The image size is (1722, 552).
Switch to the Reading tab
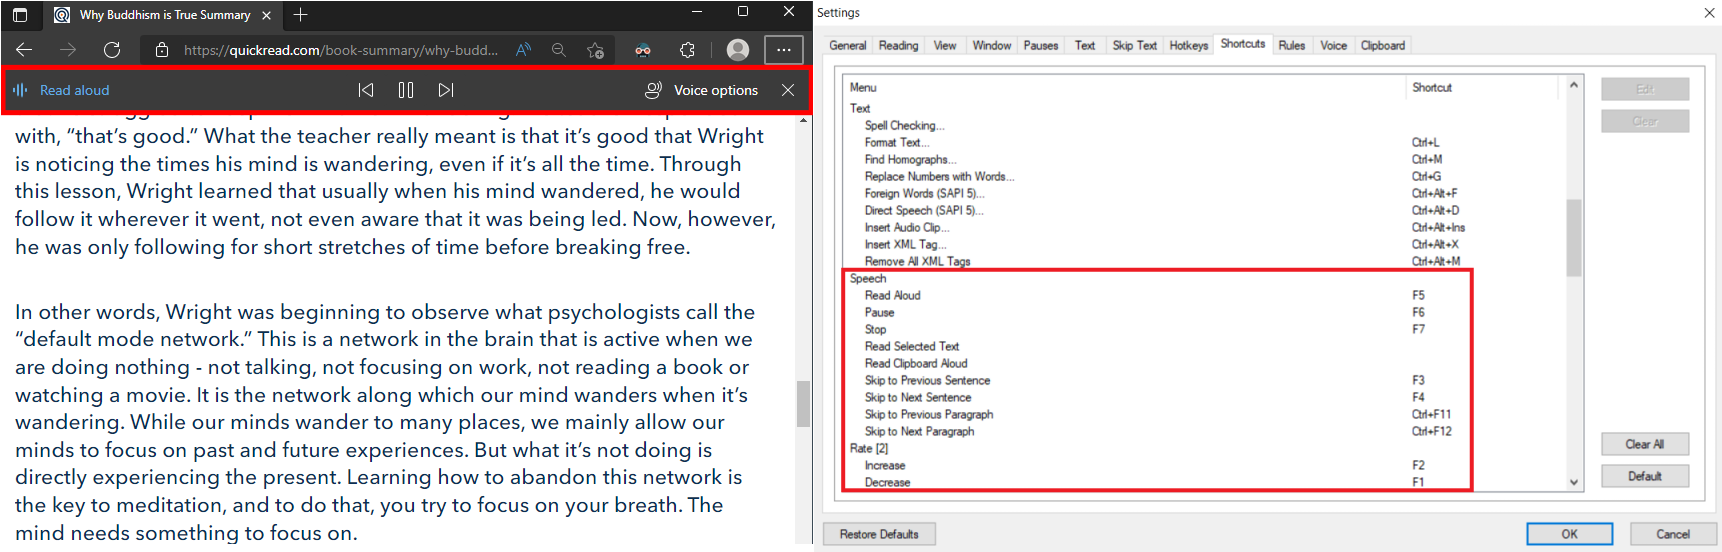tap(898, 46)
